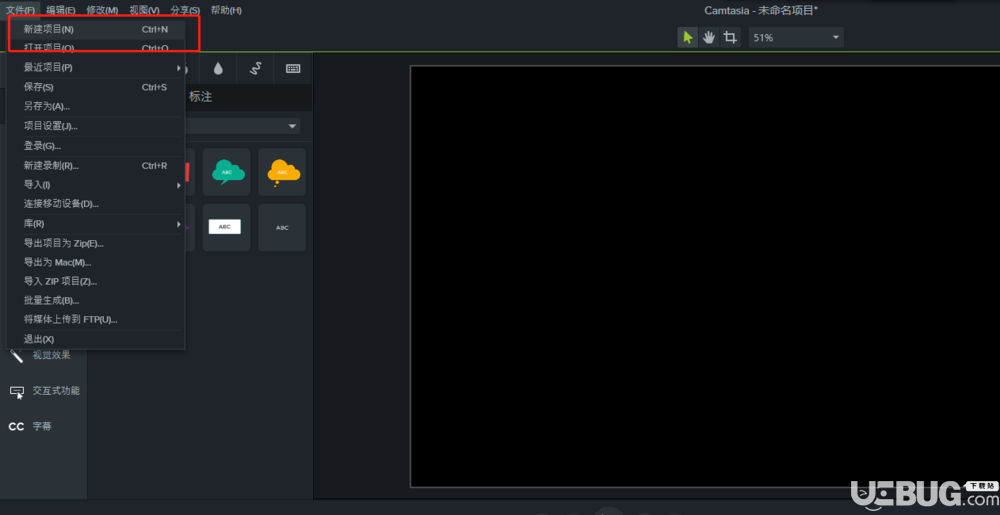This screenshot has width=1000, height=515.
Task: Choose 导入 ZIP 项目(Z)... entry
Action: point(96,282)
